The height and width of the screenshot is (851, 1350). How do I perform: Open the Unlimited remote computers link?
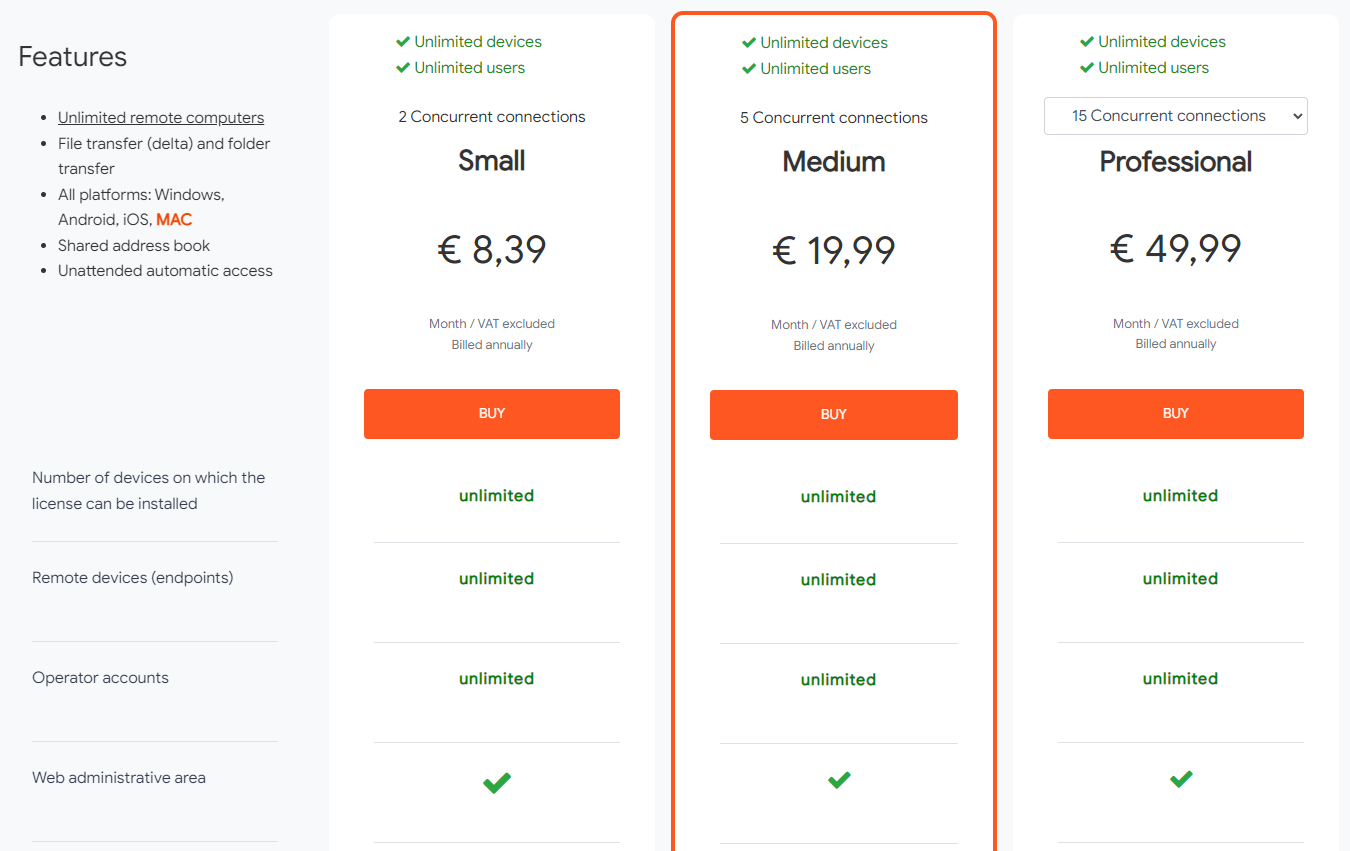pyautogui.click(x=161, y=118)
